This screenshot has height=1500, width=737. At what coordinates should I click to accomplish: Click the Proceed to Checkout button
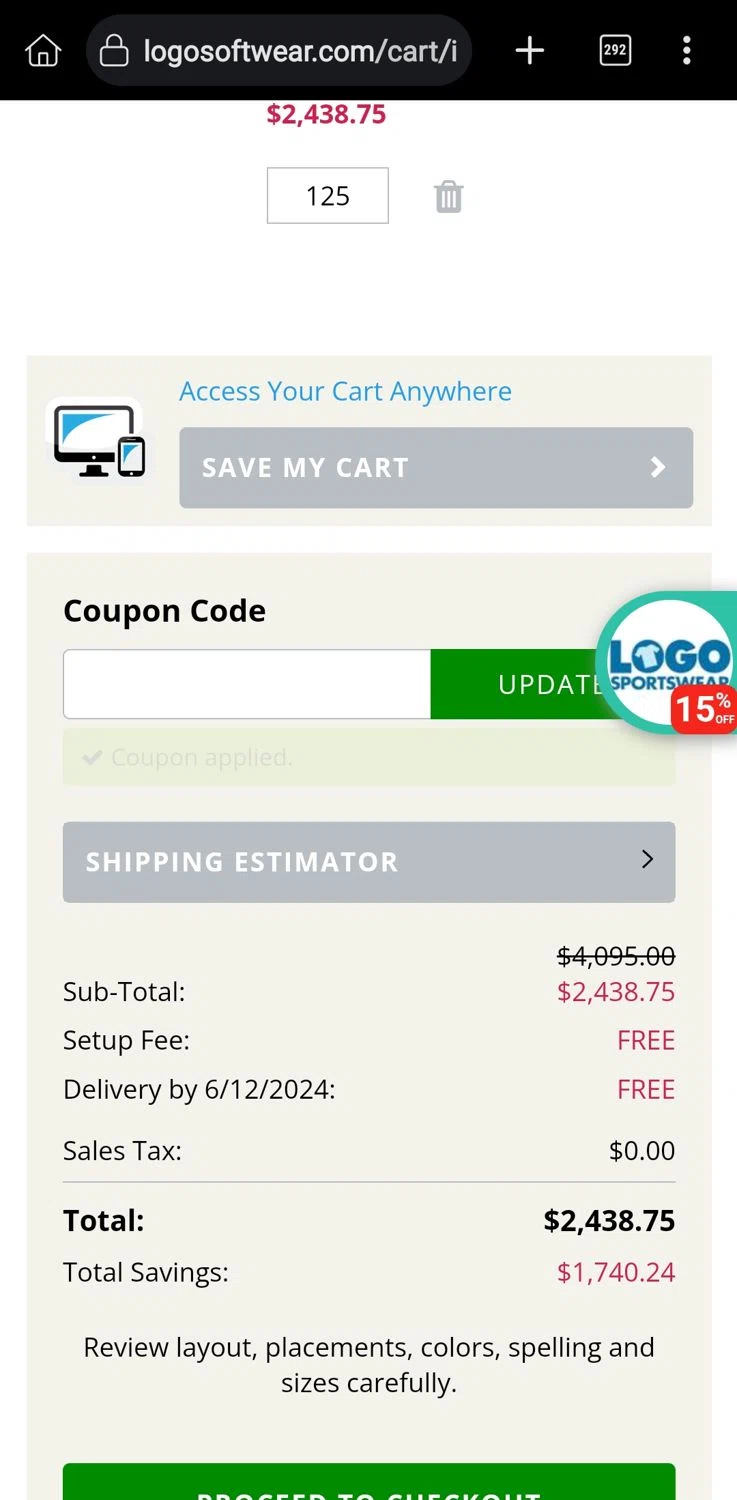click(x=368, y=1485)
